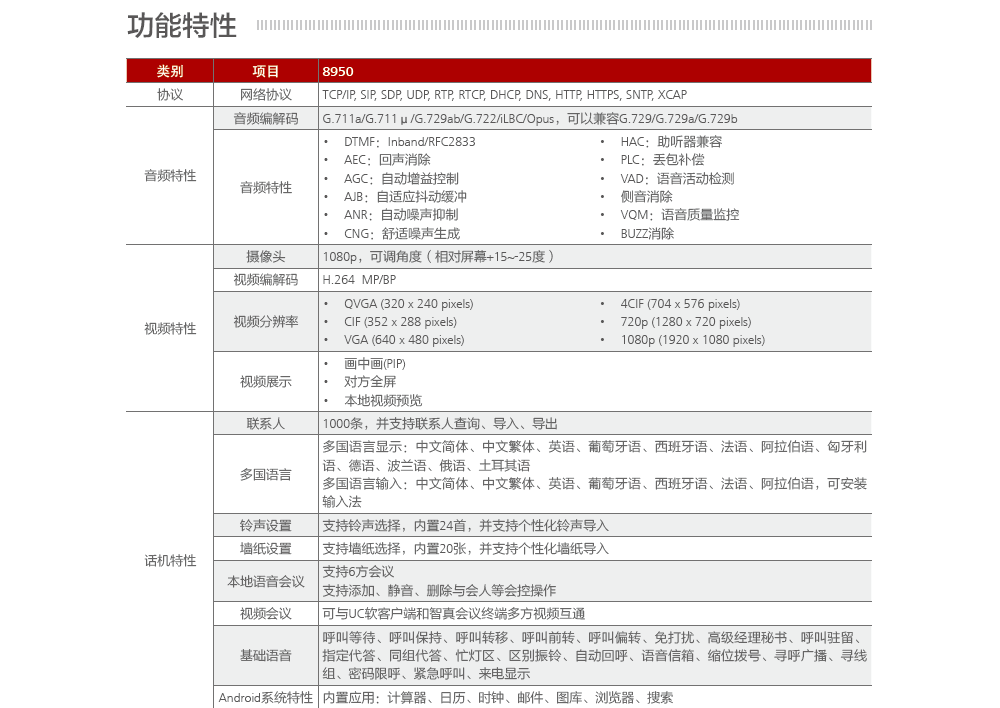1000x708 pixels.
Task: Click the 铃声设置 row label
Action: coord(266,525)
